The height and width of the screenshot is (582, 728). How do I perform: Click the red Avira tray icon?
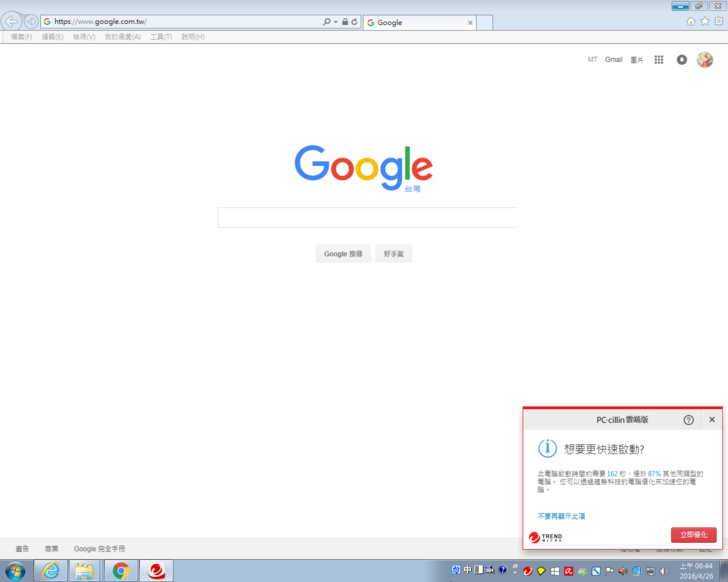pos(568,571)
